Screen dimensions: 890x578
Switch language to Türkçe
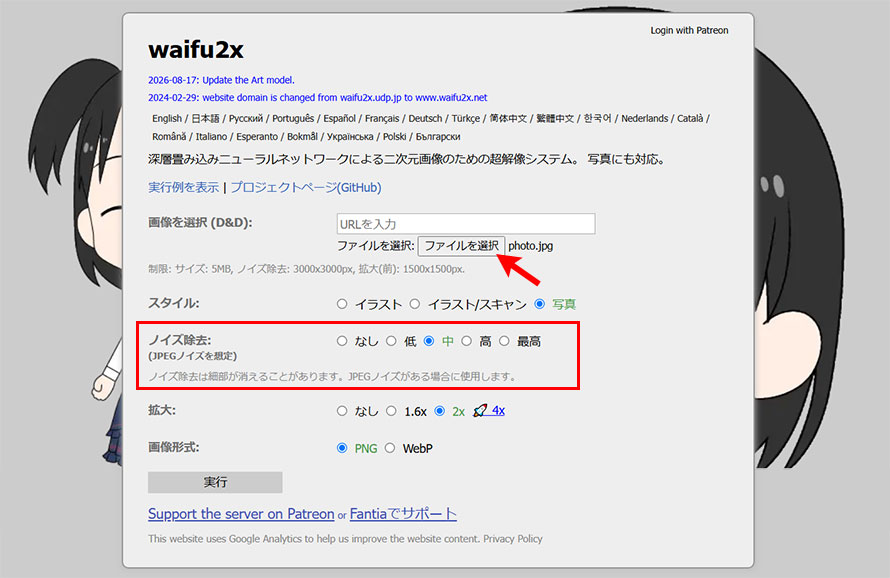tap(466, 118)
